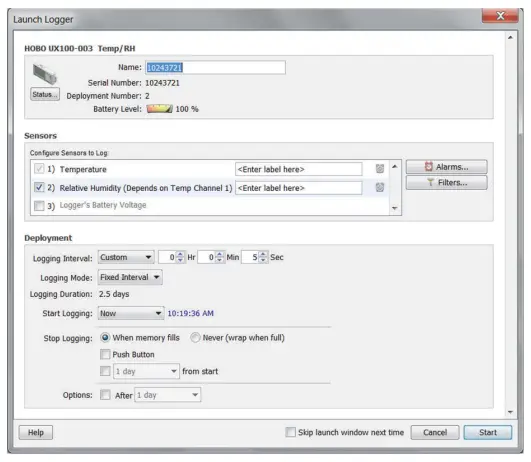Viewport: 531px width, 462px height.
Task: Enable the Options After checkbox
Action: pos(105,395)
